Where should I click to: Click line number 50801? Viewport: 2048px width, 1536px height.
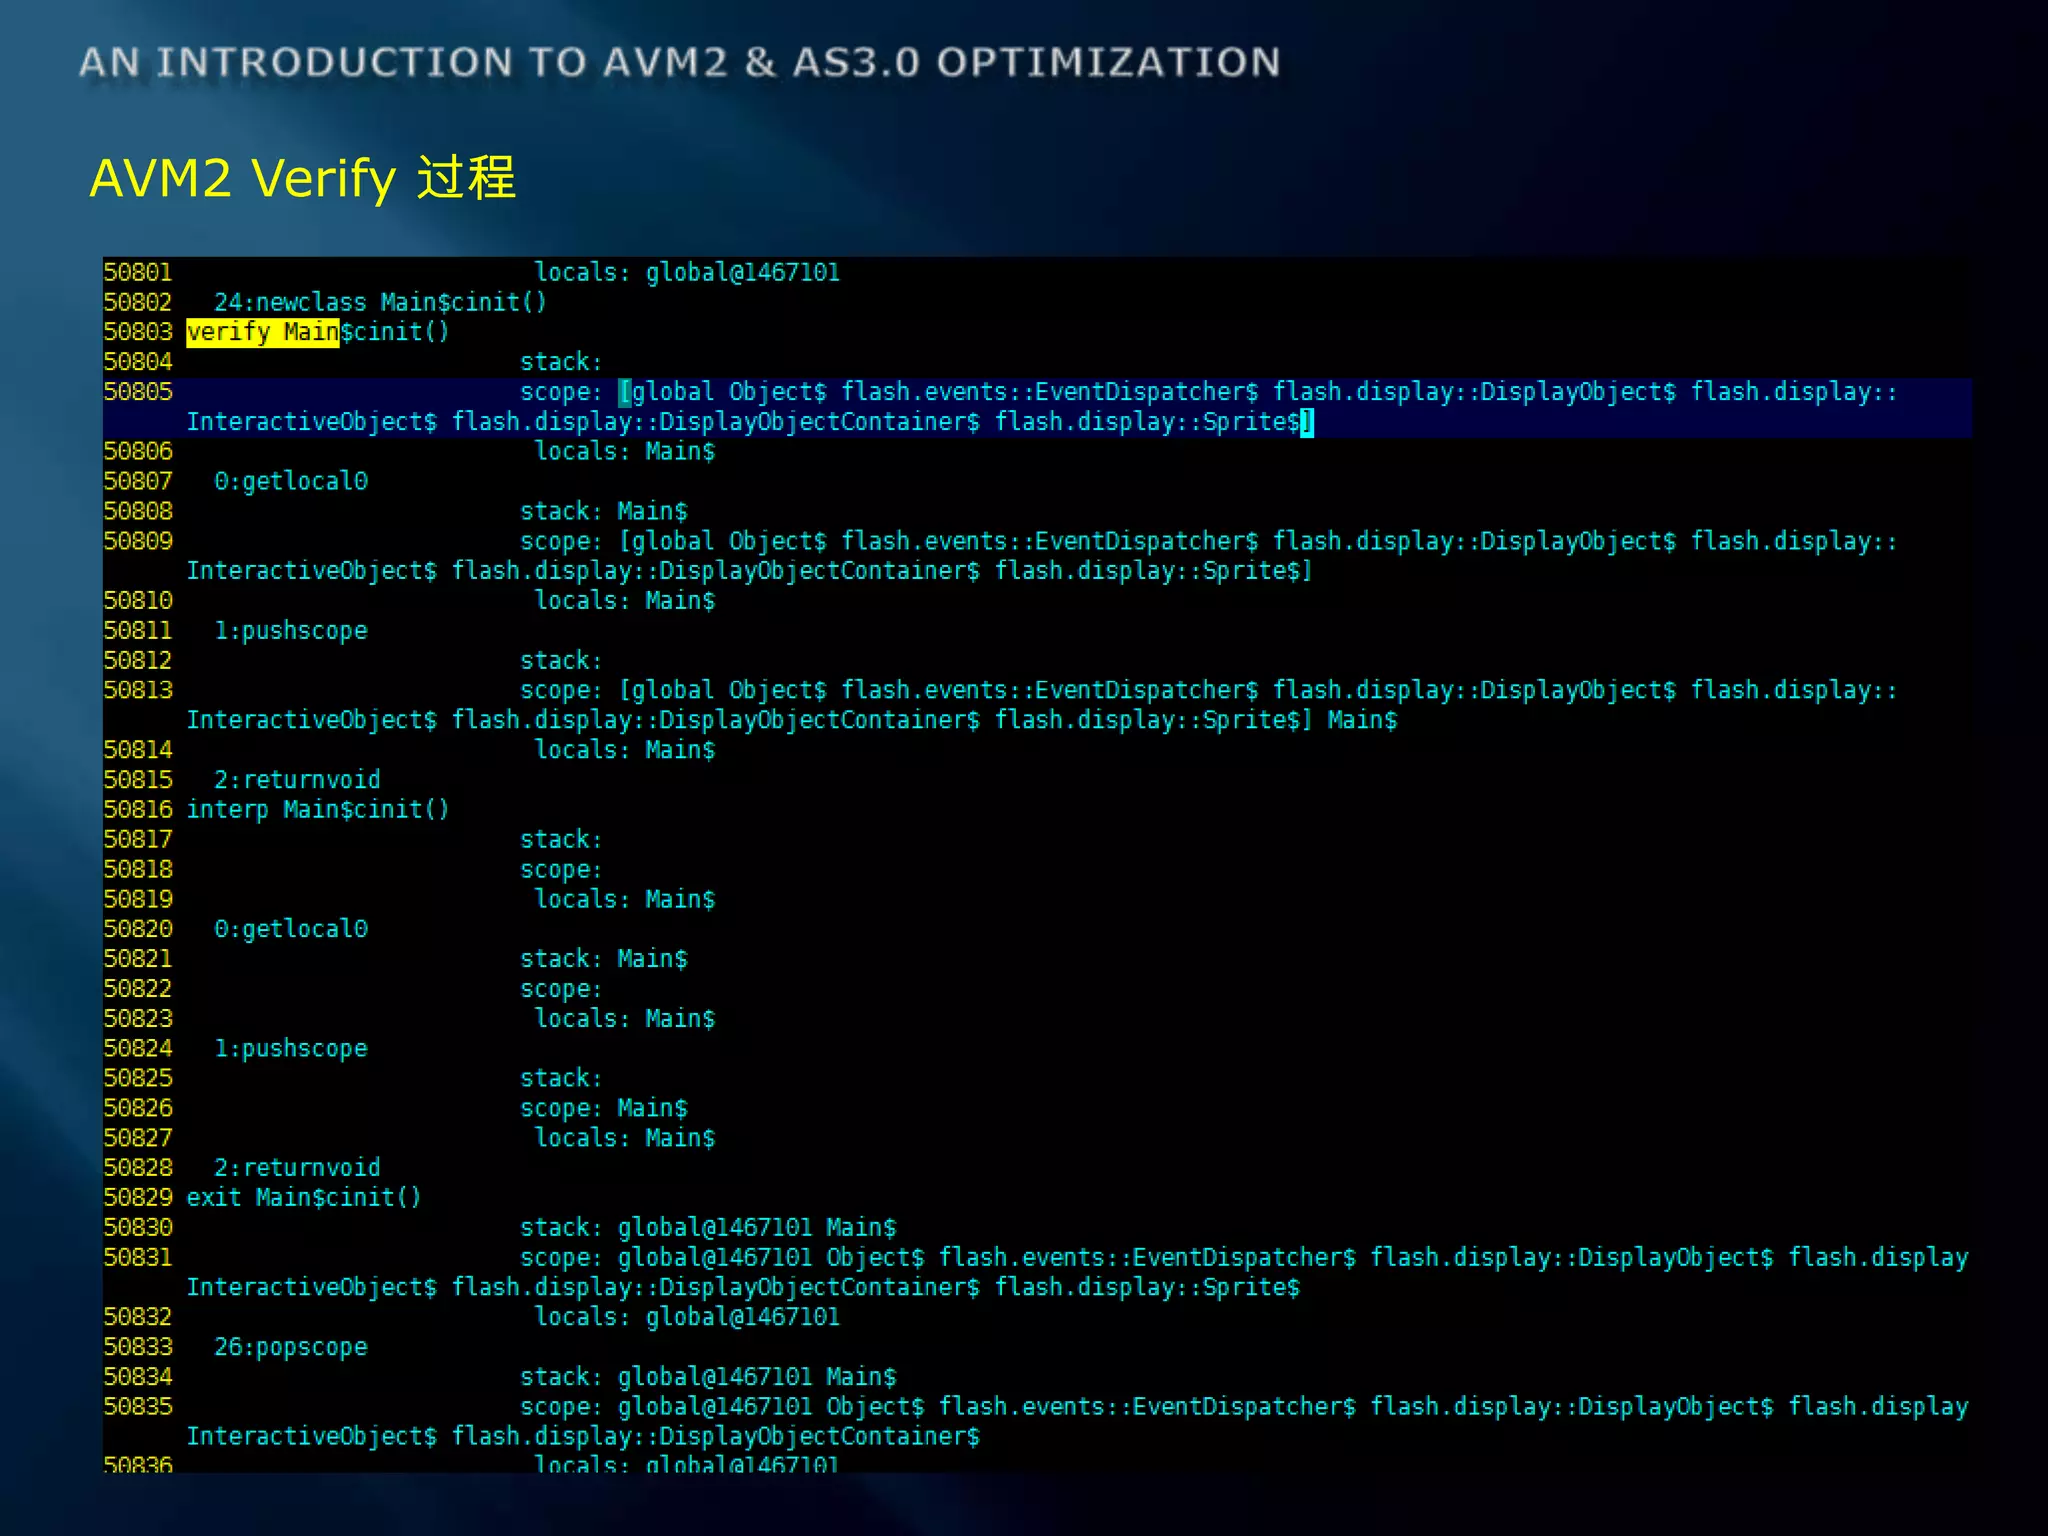[138, 273]
